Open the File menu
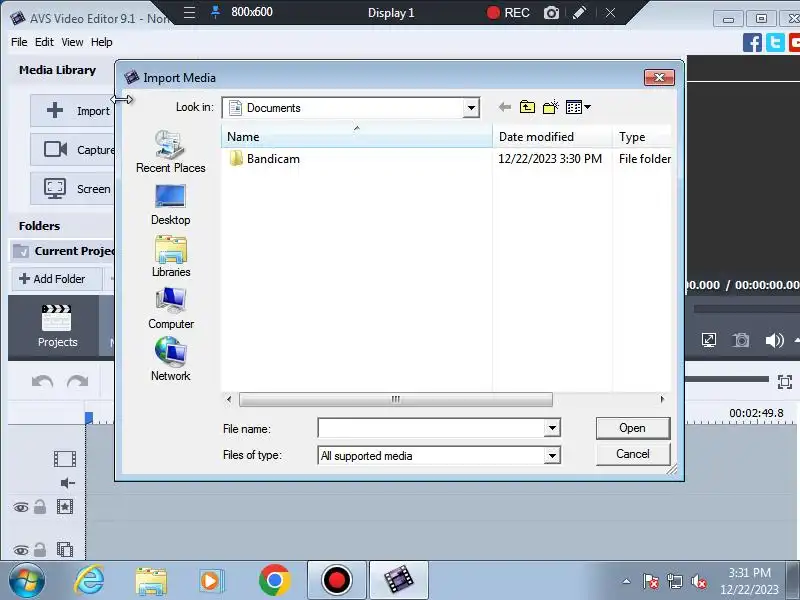 (x=19, y=42)
